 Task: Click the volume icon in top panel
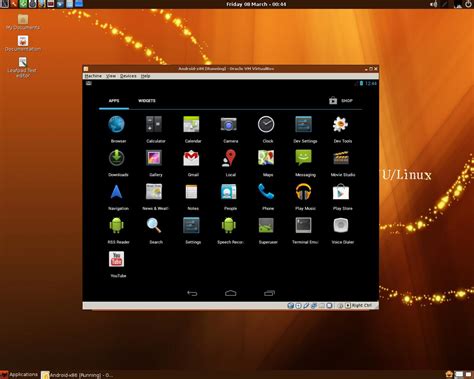point(433,4)
